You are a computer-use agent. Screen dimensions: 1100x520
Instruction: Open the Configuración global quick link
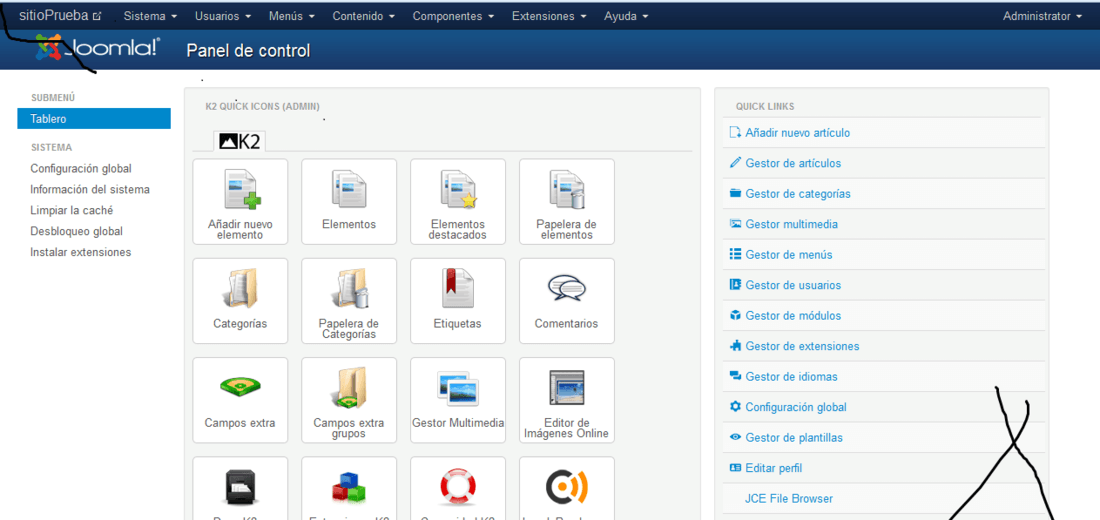click(x=796, y=407)
